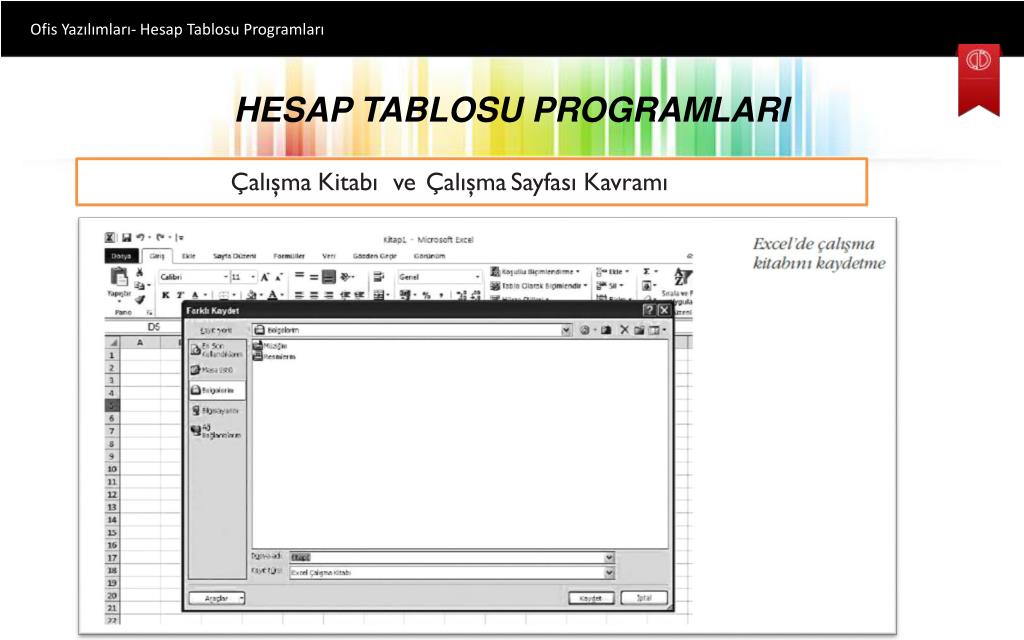Switch to the Ekle ribbon tab
This screenshot has width=1024, height=640.
(189, 256)
